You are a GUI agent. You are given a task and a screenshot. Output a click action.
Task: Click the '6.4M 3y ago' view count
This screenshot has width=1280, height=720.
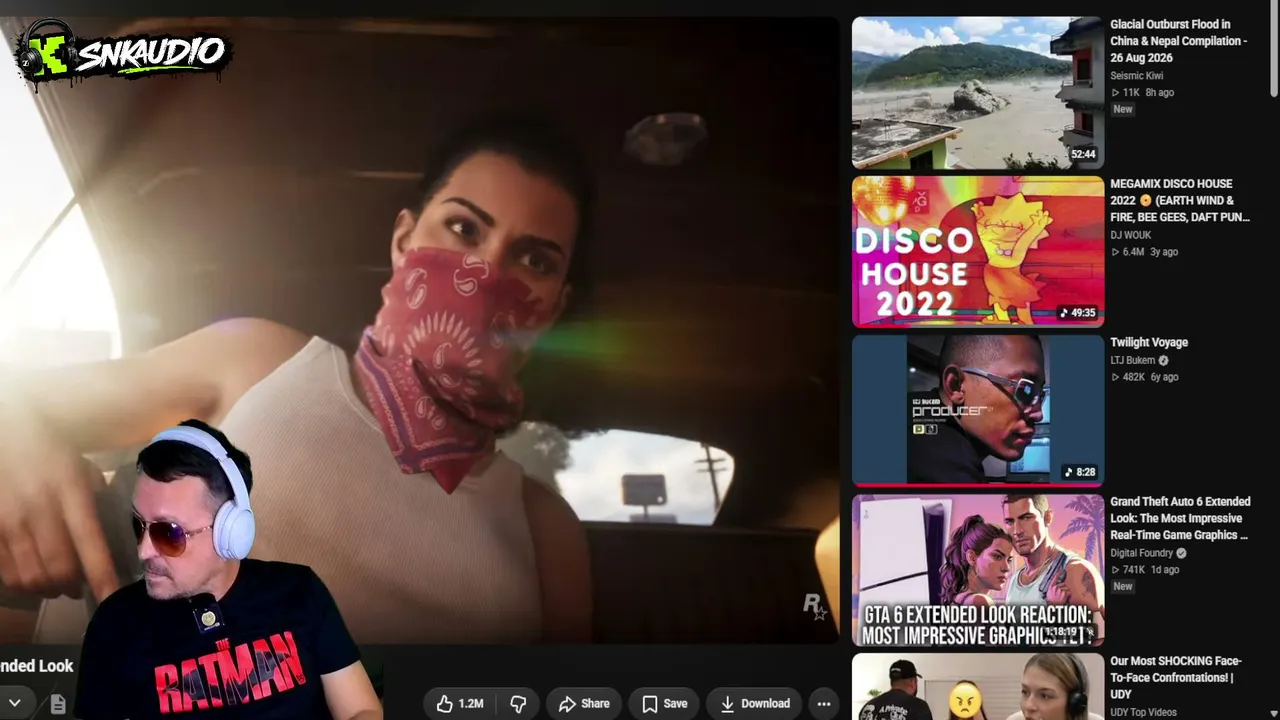point(1144,252)
